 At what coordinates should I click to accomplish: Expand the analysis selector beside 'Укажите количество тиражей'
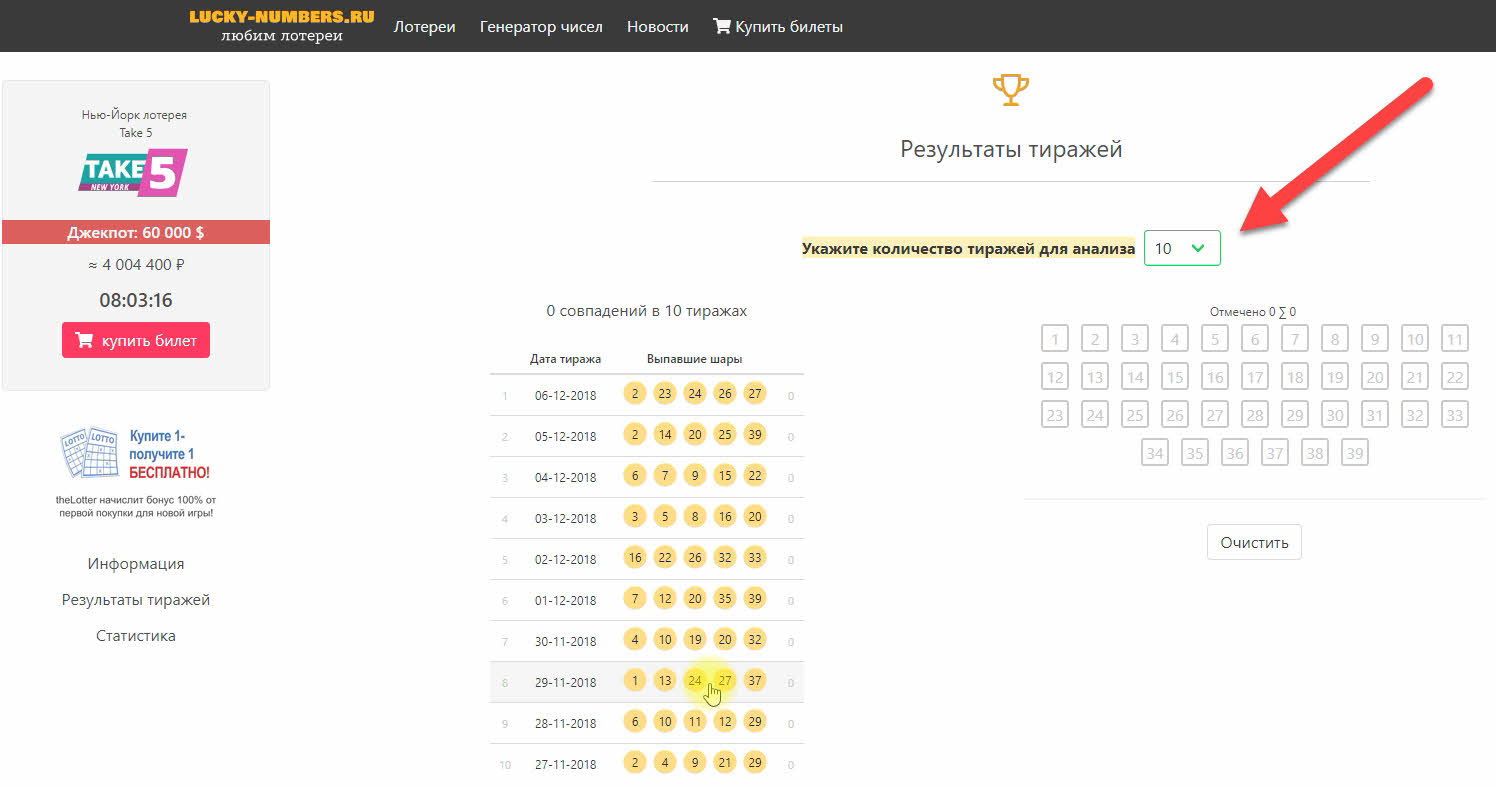(x=1182, y=248)
